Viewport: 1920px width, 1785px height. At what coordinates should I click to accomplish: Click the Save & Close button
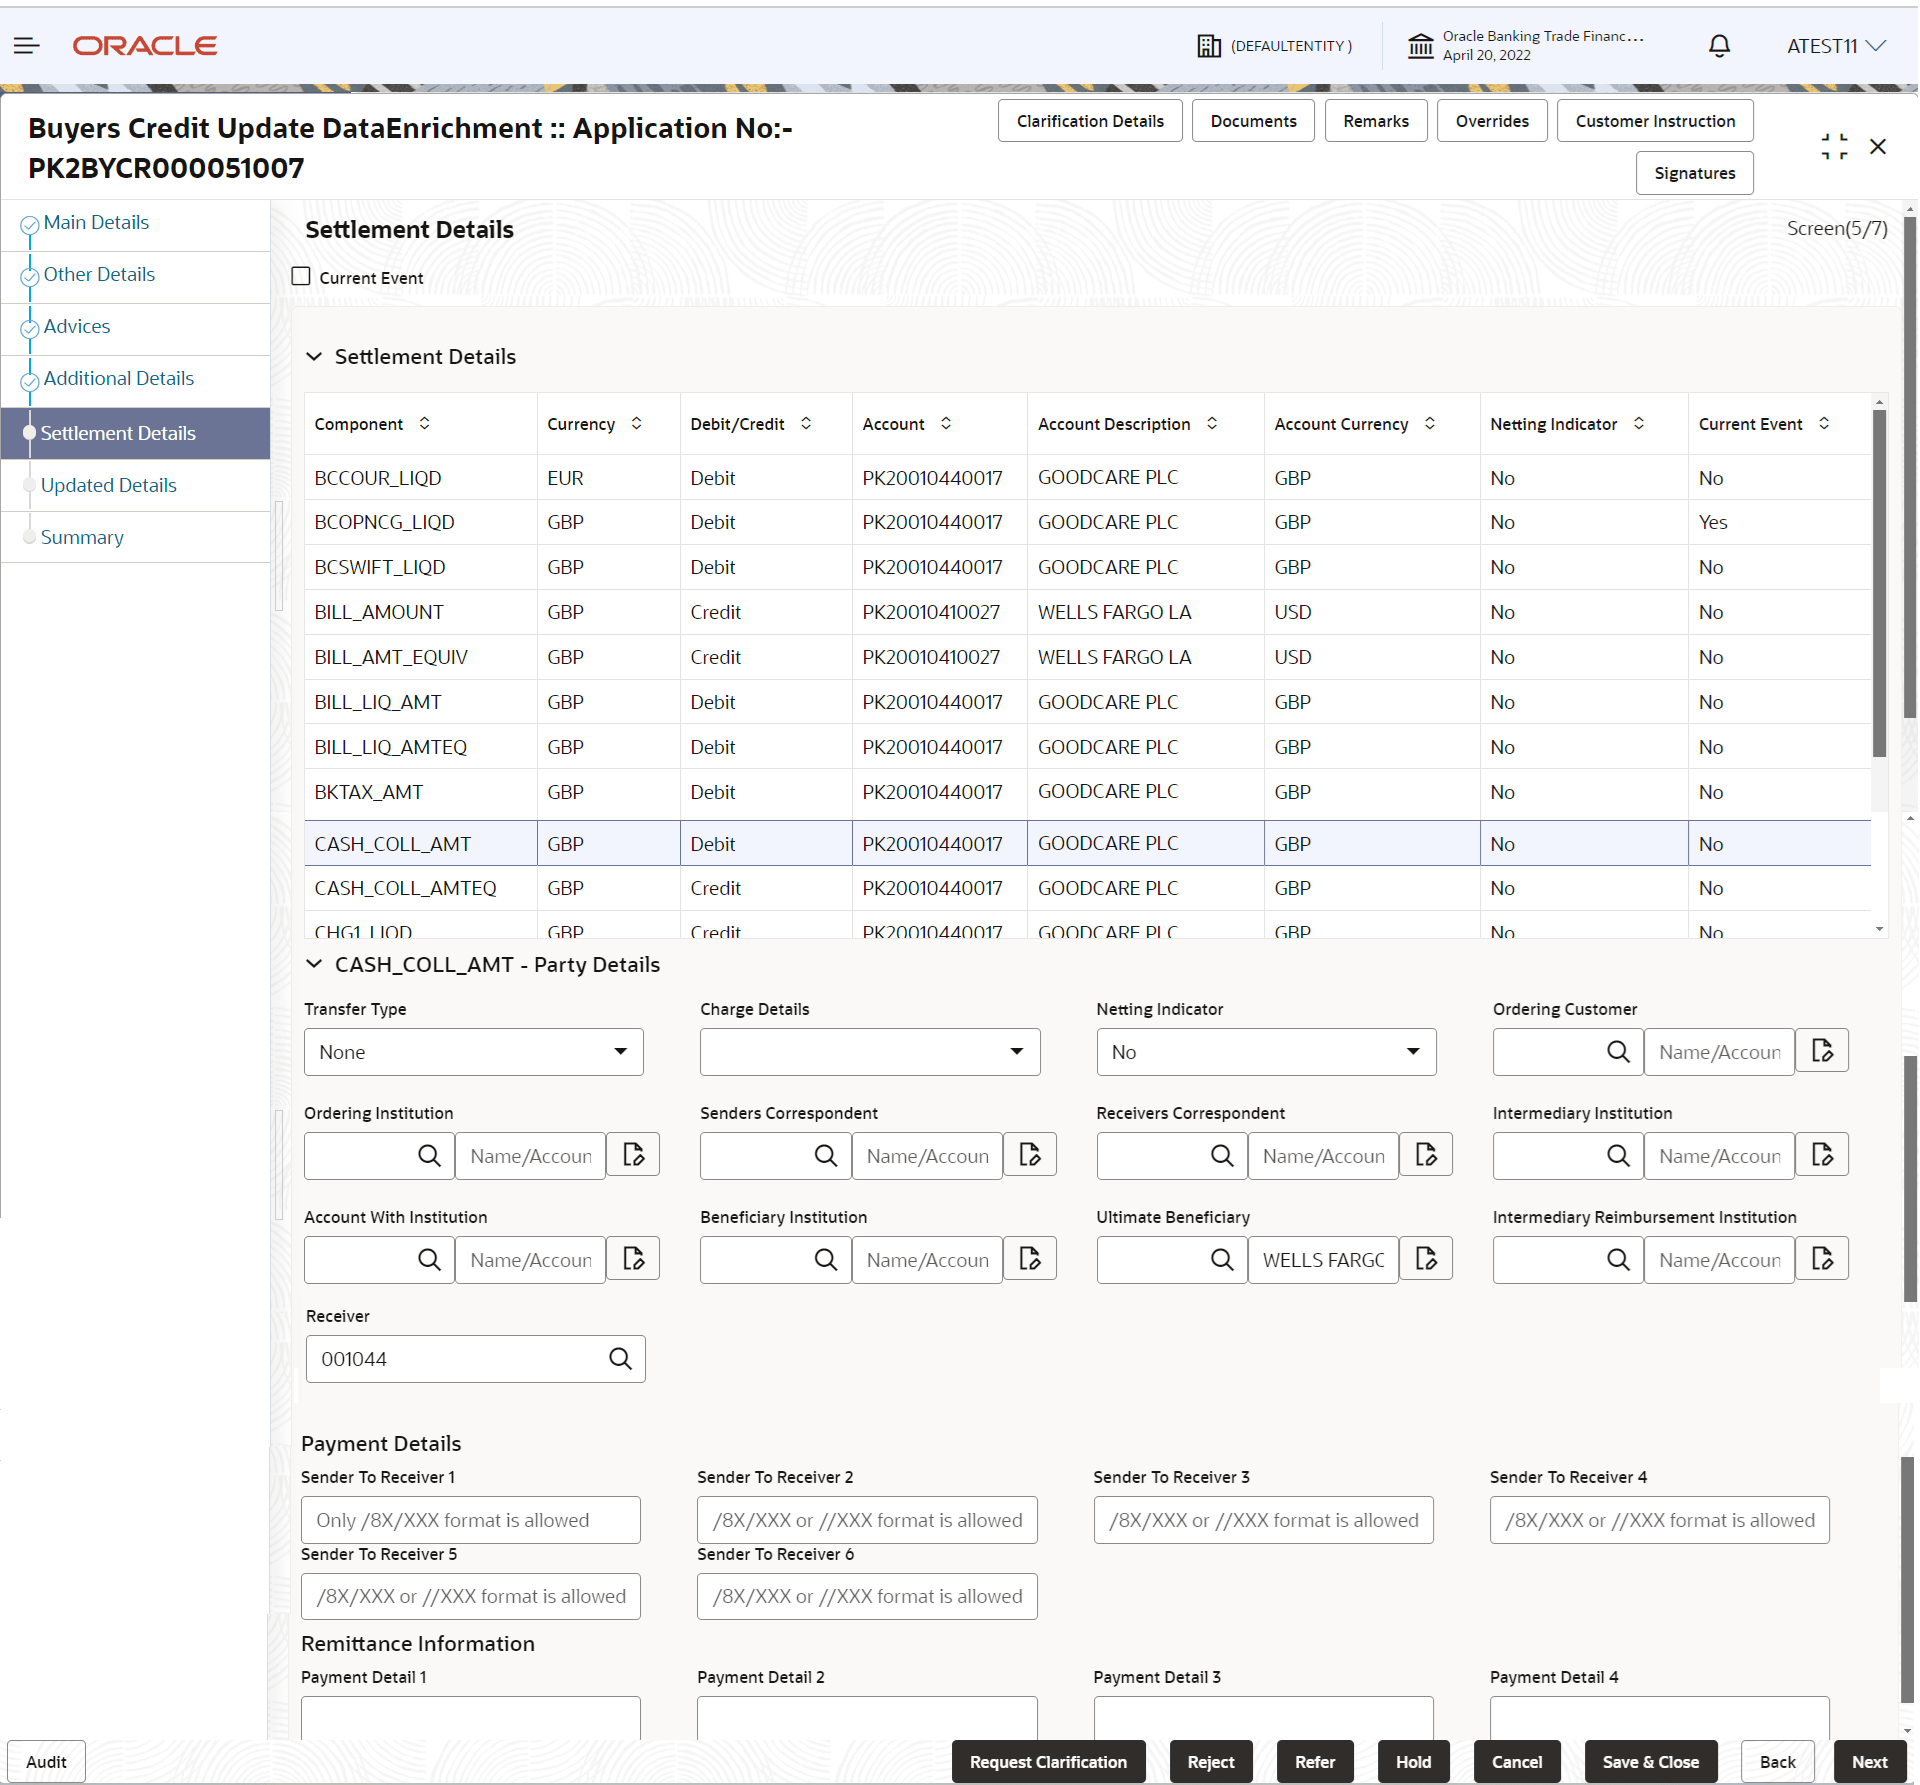click(1650, 1762)
